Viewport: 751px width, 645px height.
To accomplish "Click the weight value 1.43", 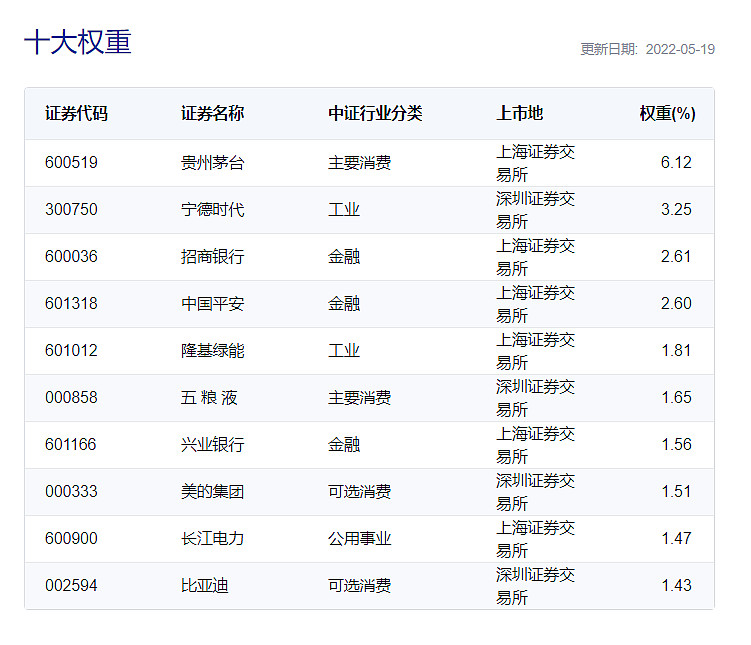I will (676, 585).
